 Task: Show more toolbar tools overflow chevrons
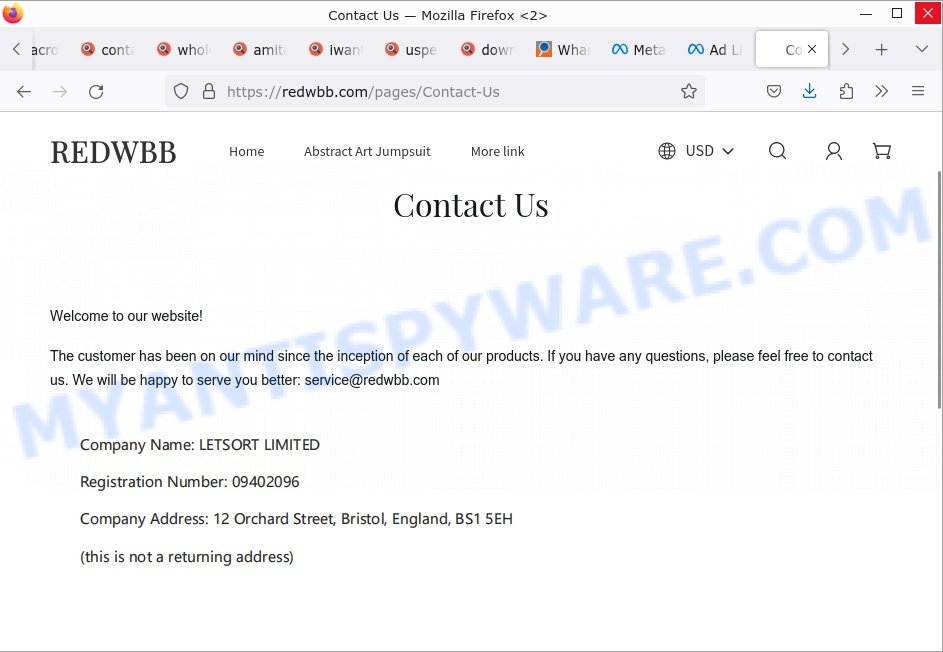(882, 91)
